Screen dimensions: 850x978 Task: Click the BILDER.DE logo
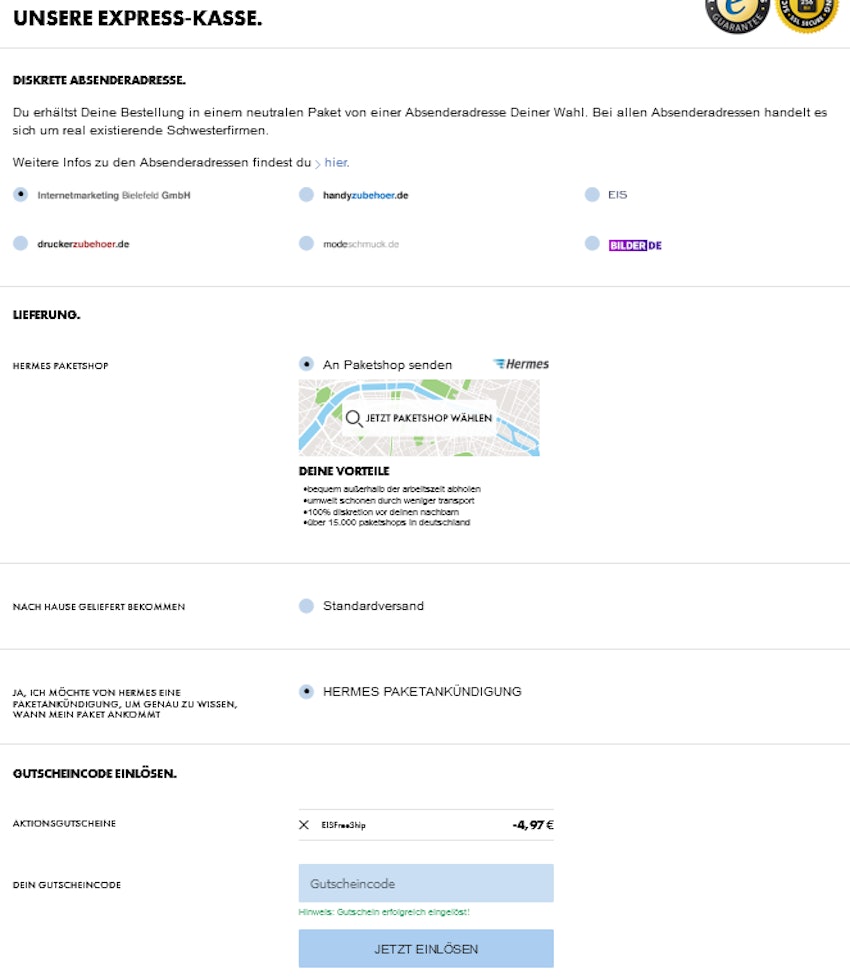[635, 244]
